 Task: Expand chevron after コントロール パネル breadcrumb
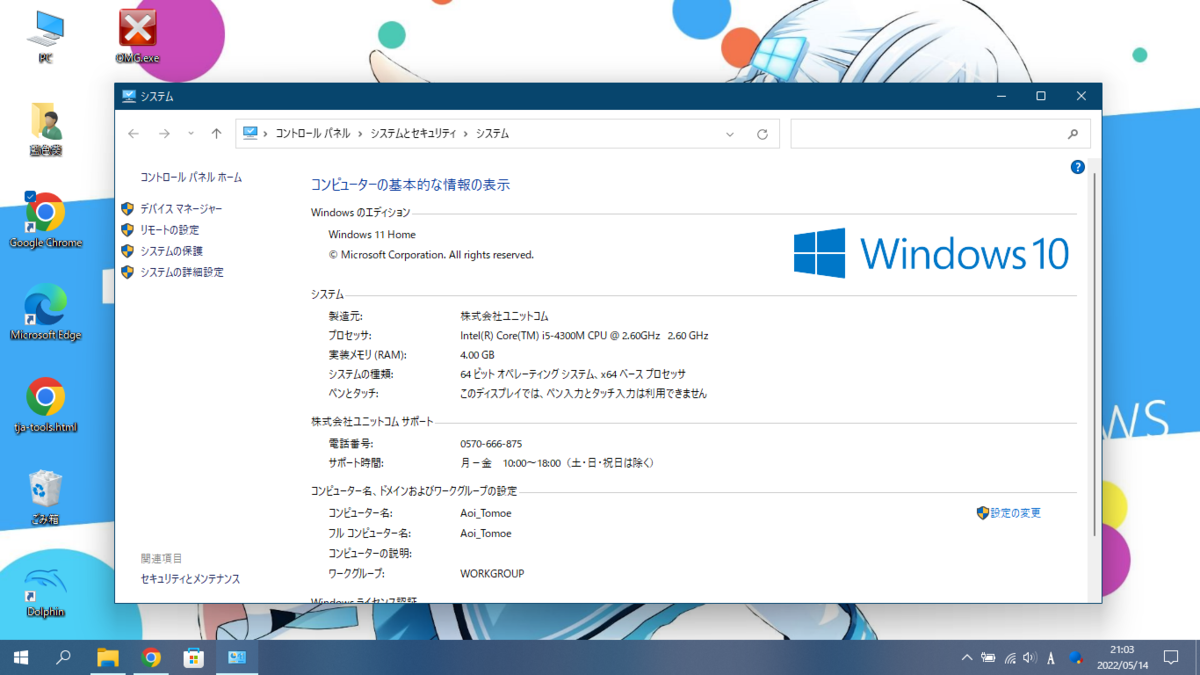point(360,134)
